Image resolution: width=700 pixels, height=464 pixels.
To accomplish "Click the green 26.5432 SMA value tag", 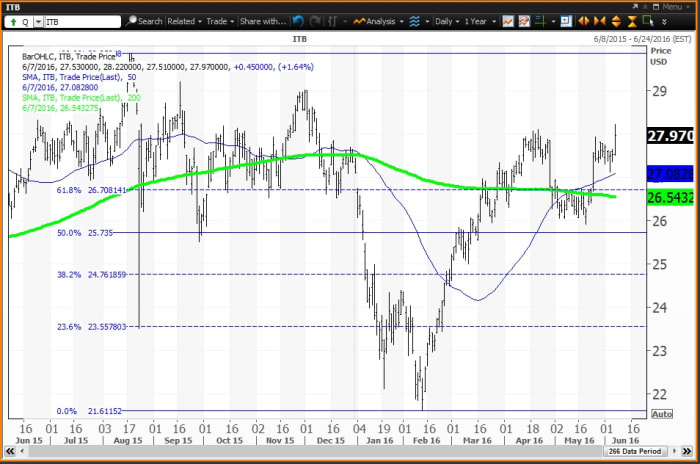I will (670, 197).
